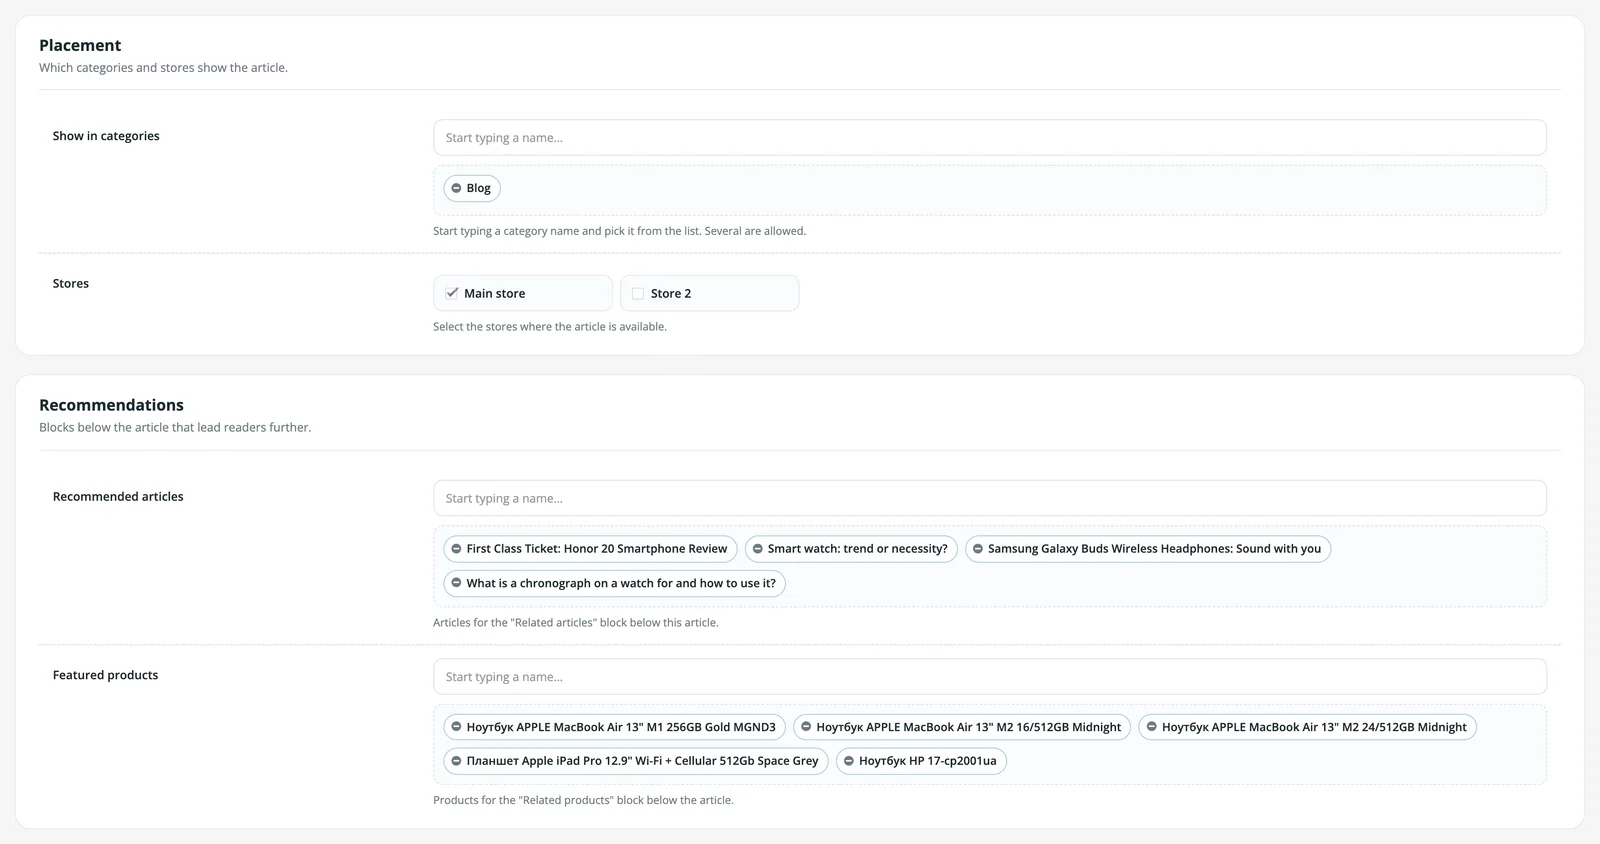Click 'Which categories and stores' subtitle
Image resolution: width=1600 pixels, height=844 pixels.
coord(163,68)
